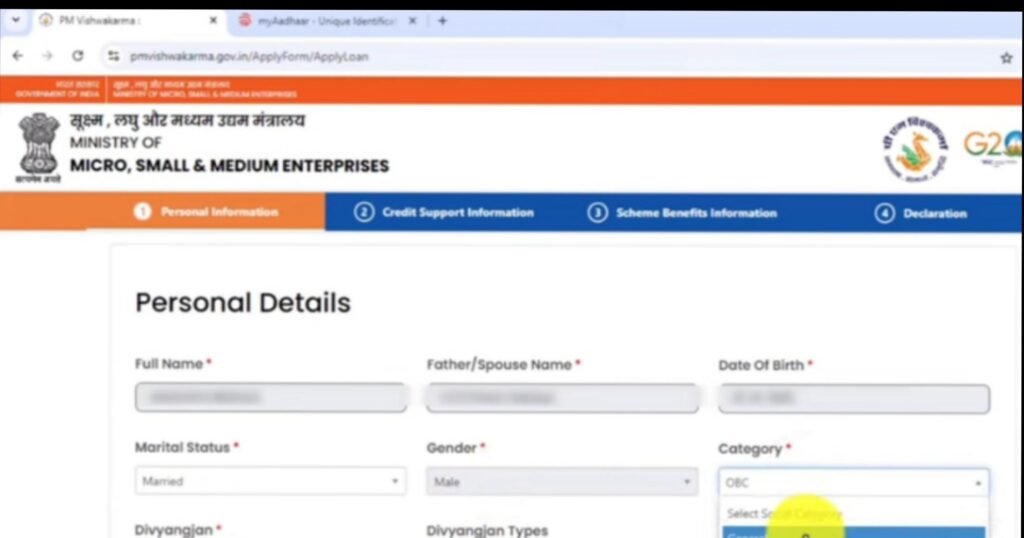Viewport: 1024px width, 538px height.
Task: Go to Declaration step
Action: click(921, 214)
